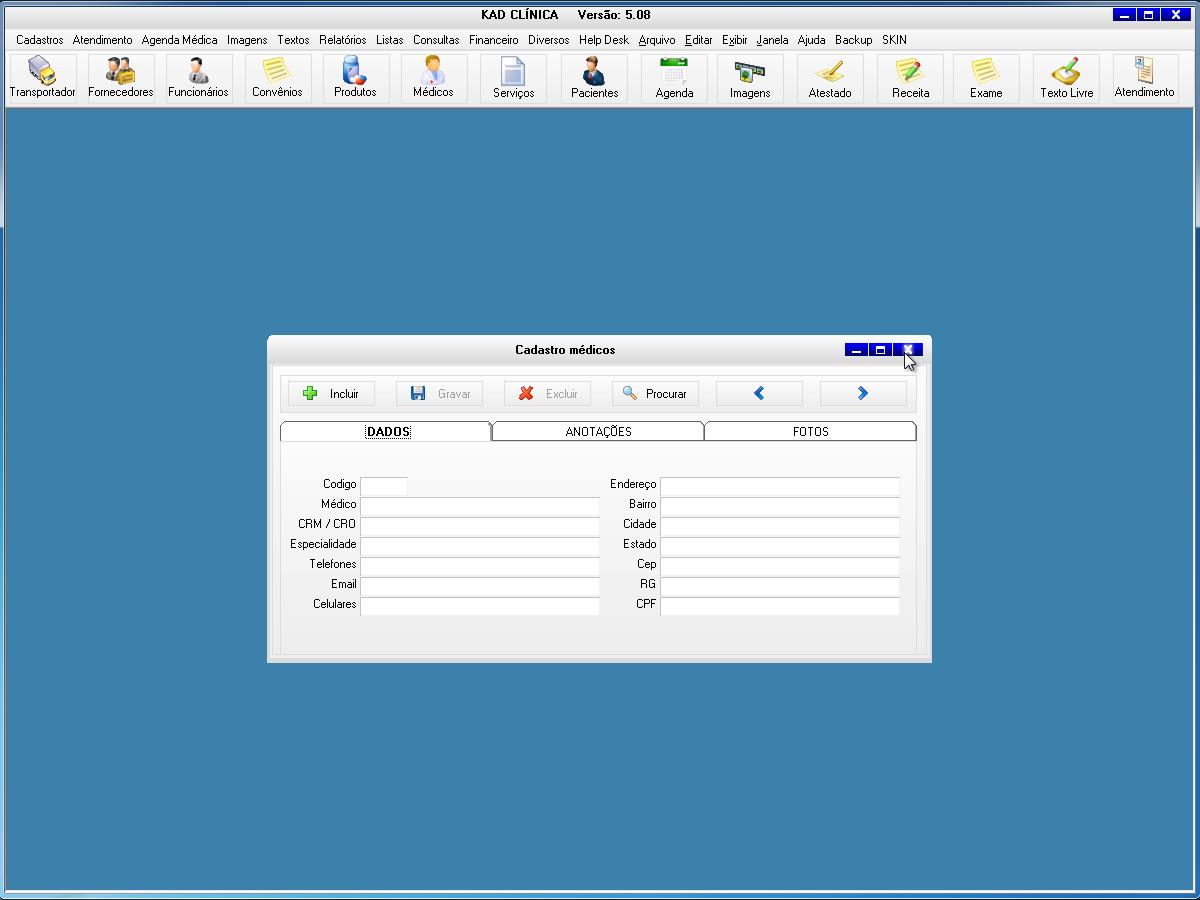Open the Financeiro menu
Viewport: 1200px width, 900px height.
pyautogui.click(x=493, y=40)
